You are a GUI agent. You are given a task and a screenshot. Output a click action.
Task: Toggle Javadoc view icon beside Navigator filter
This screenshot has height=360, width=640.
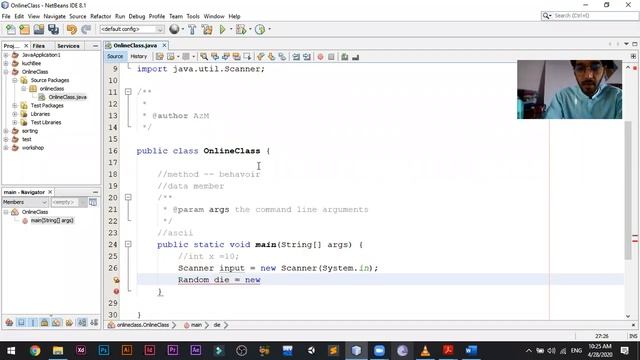point(93,202)
